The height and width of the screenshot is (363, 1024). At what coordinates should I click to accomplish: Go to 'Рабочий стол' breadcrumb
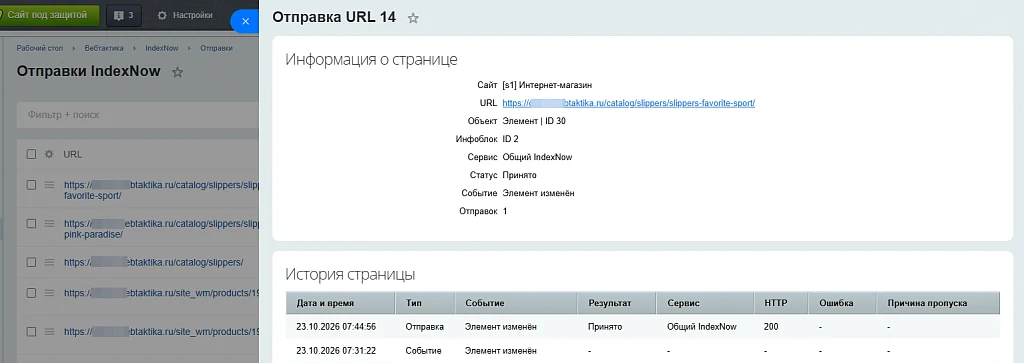click(x=40, y=48)
